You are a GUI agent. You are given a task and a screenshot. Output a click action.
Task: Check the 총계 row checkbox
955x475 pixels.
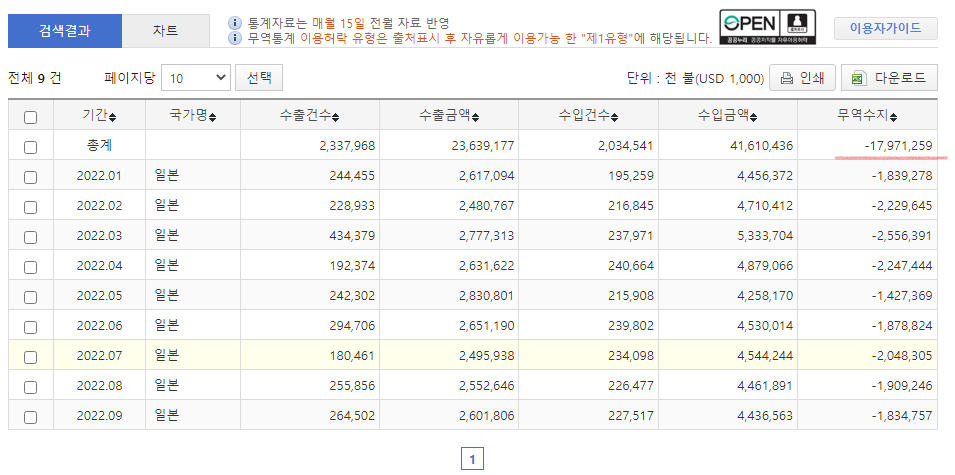[x=30, y=147]
